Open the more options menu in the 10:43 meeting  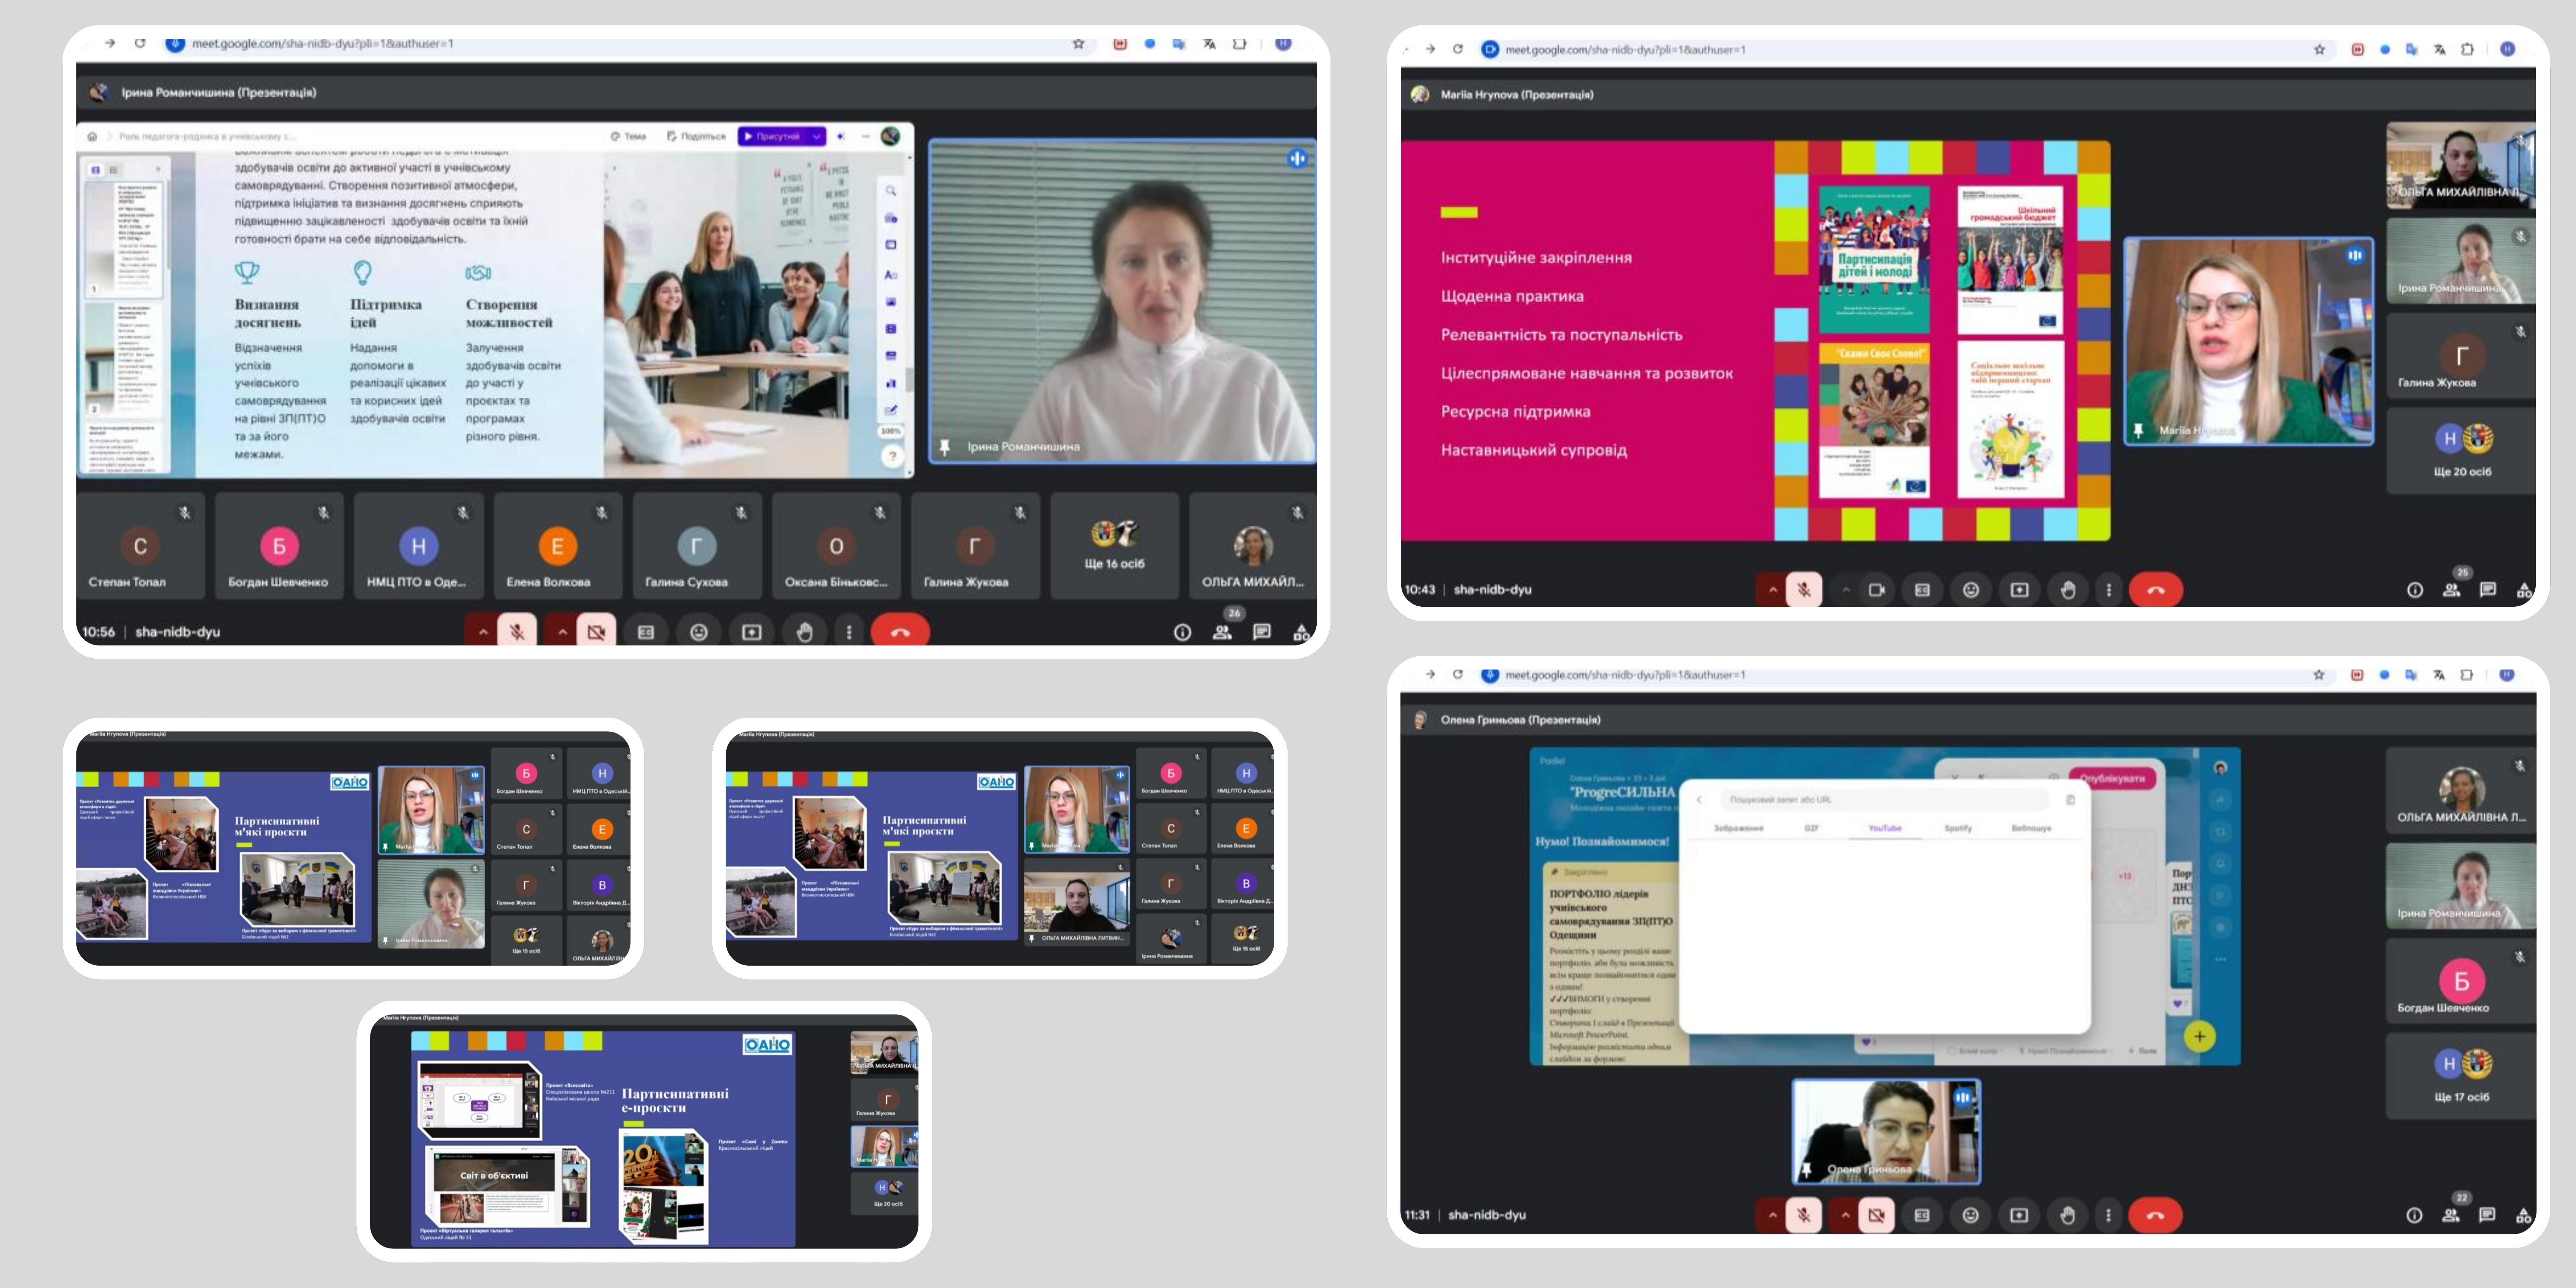click(2109, 590)
